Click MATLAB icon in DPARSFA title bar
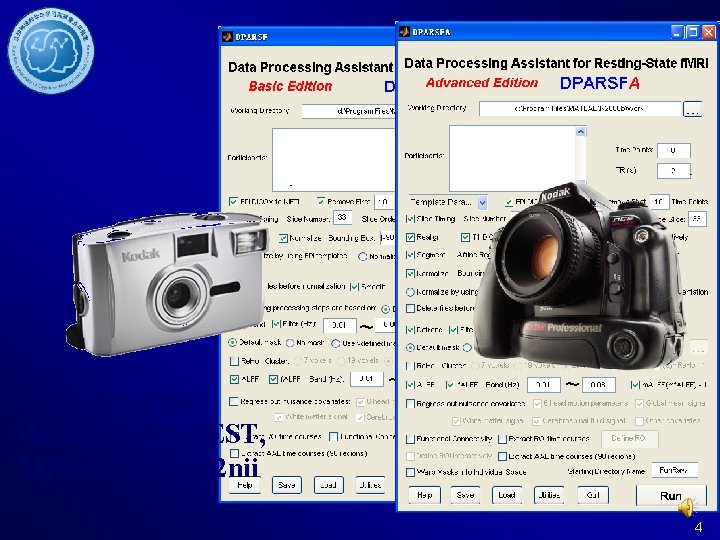Image resolution: width=720 pixels, height=540 pixels. 404,32
